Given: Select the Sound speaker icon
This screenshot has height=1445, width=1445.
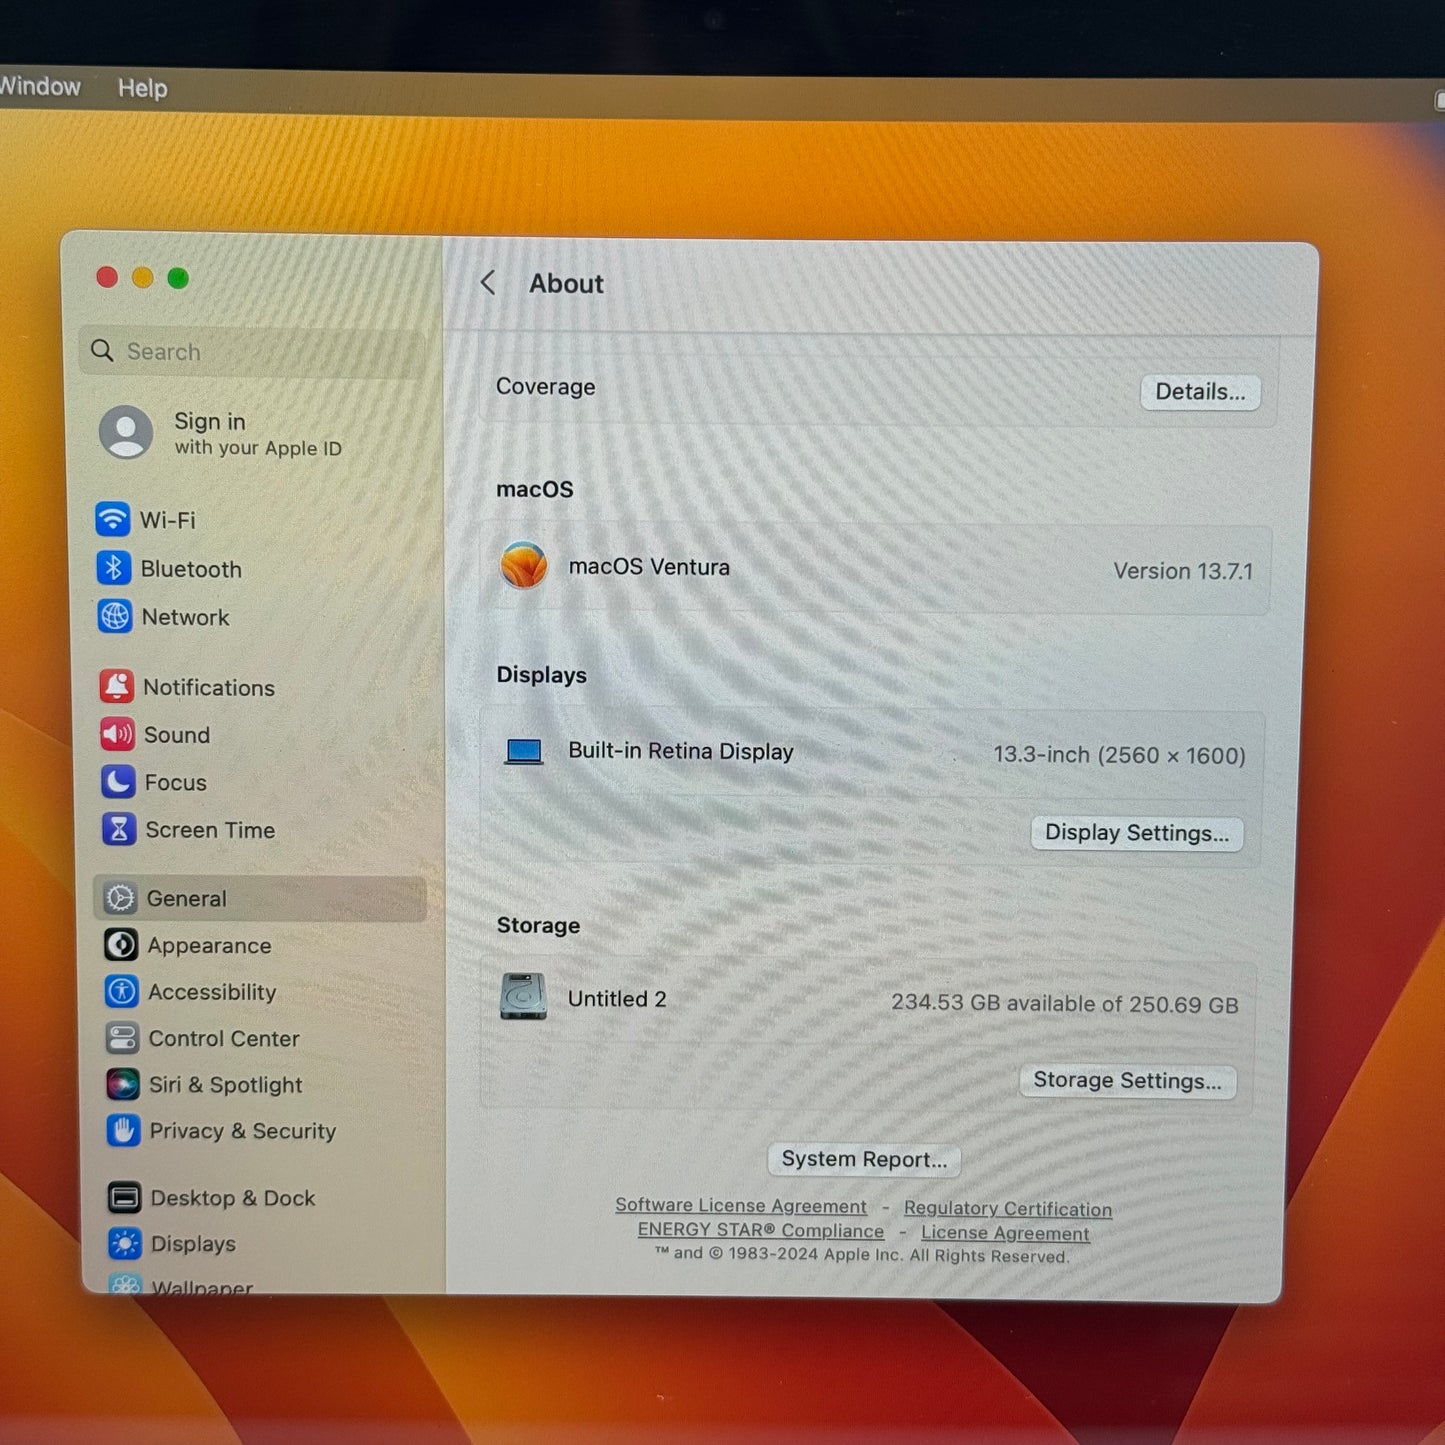Looking at the screenshot, I should pyautogui.click(x=118, y=734).
